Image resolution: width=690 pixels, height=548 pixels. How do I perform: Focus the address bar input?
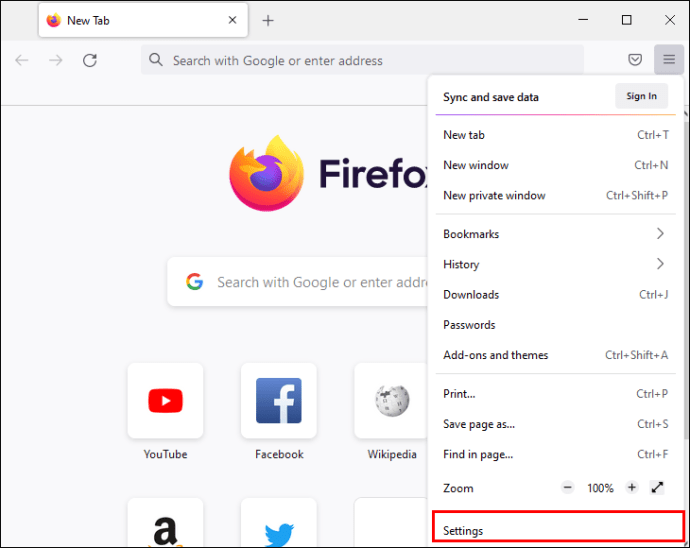(362, 60)
